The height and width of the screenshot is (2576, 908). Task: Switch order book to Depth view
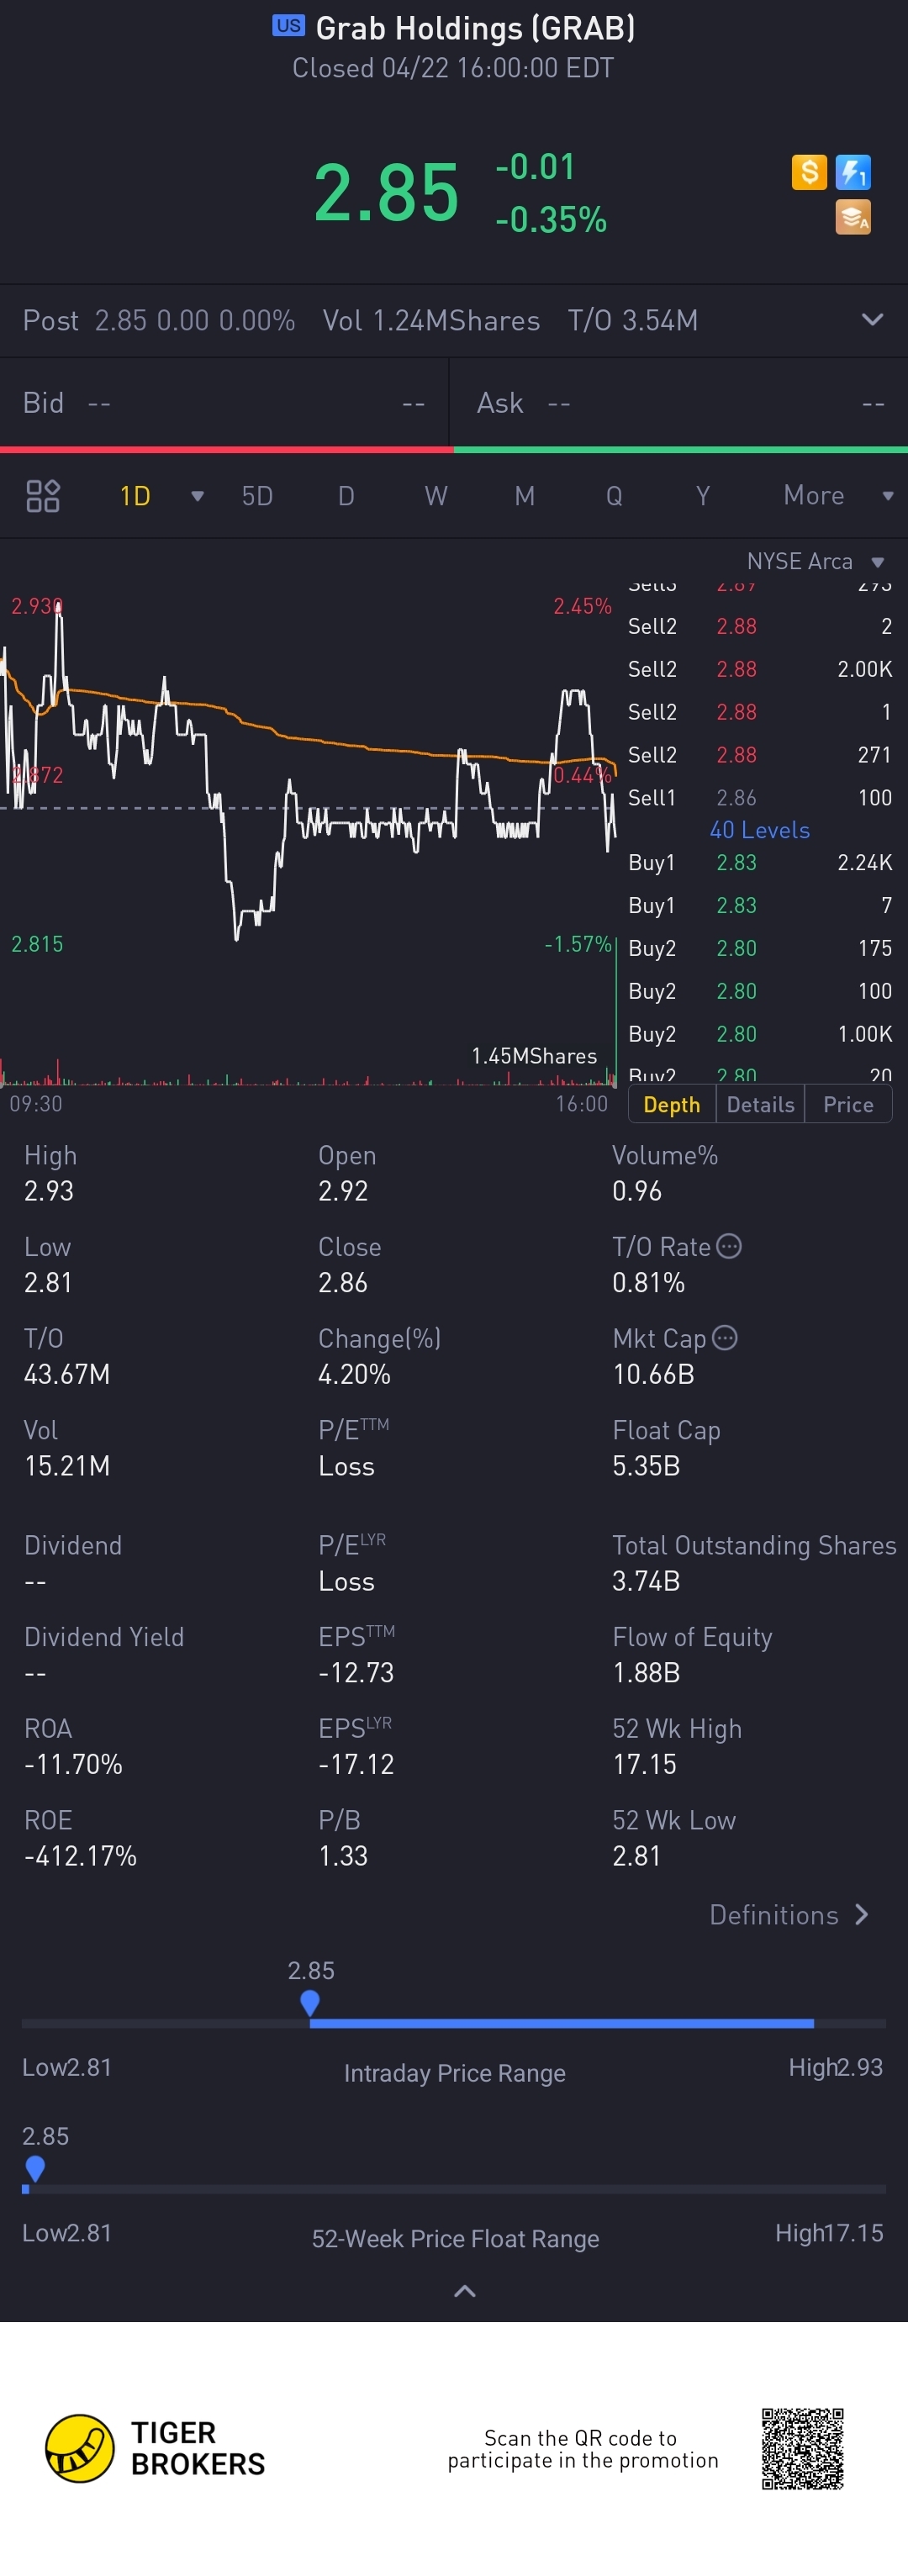672,1104
